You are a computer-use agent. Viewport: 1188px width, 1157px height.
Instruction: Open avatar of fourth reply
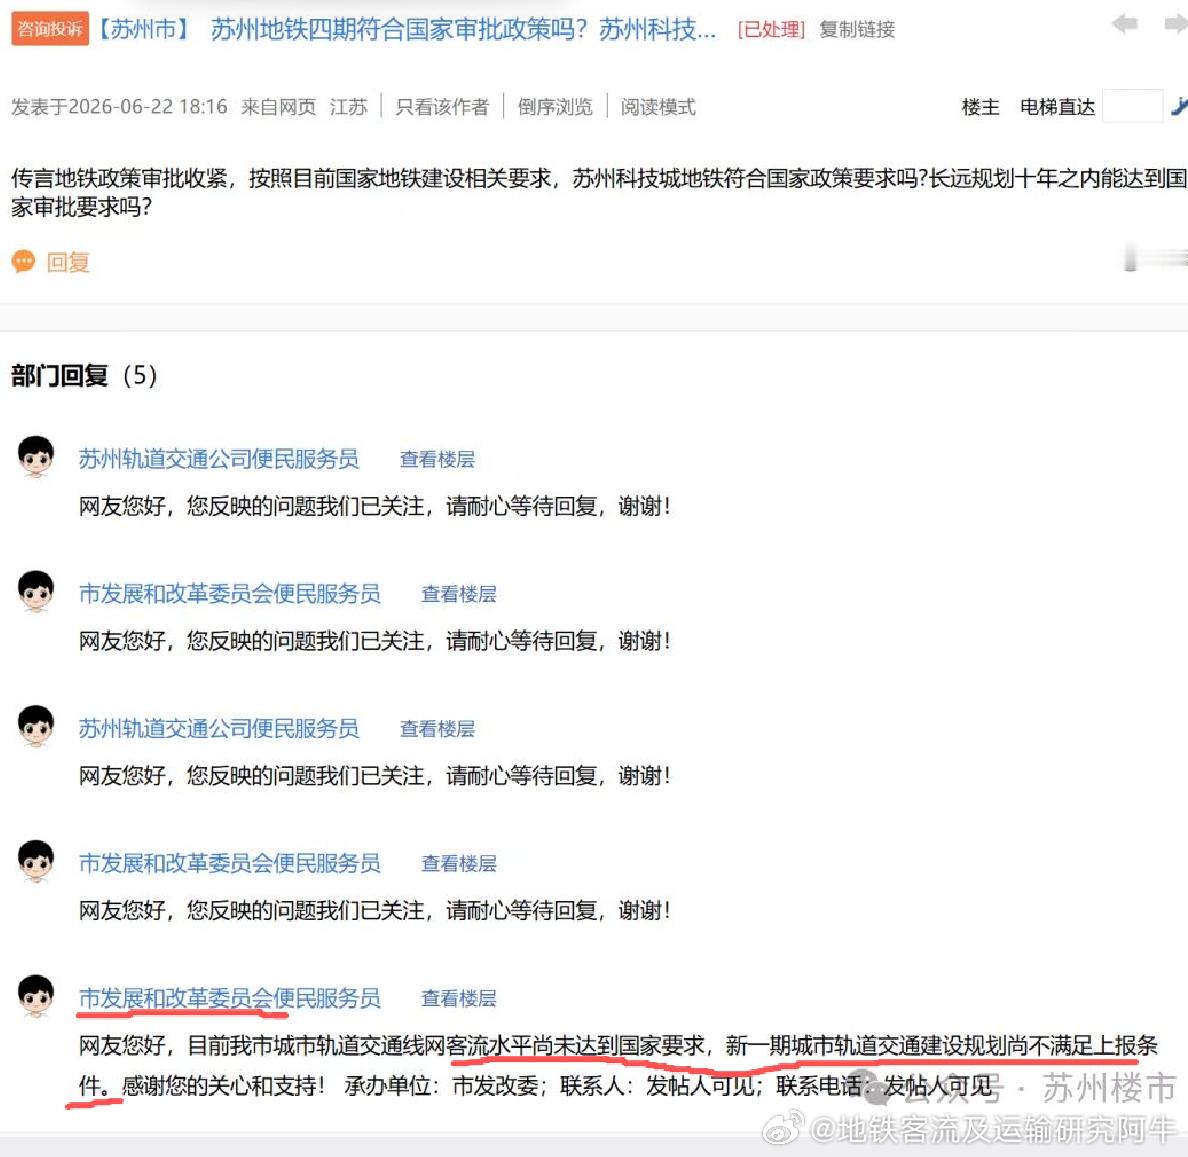tap(36, 861)
